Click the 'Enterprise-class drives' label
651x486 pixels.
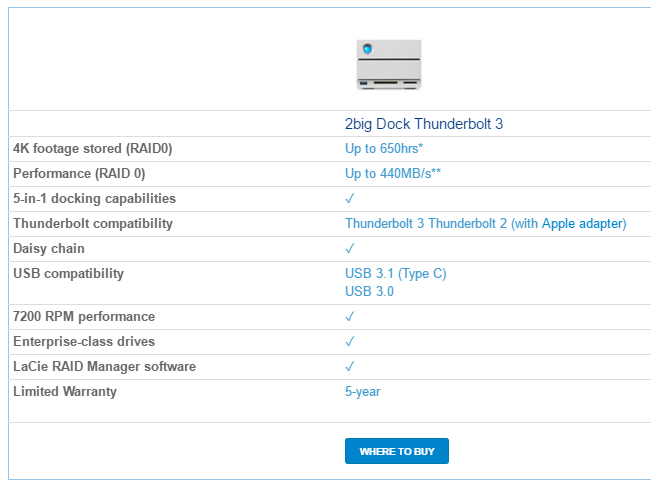pyautogui.click(x=84, y=341)
